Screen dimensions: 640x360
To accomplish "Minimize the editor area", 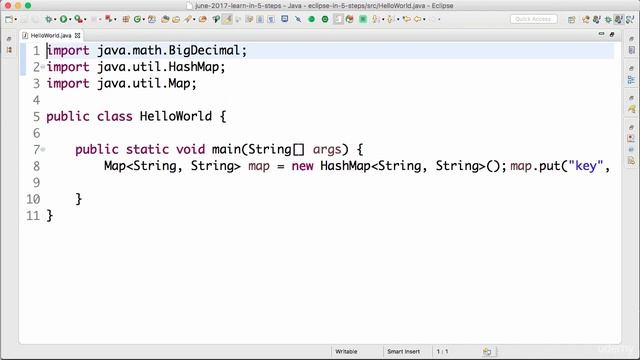I will coord(601,34).
